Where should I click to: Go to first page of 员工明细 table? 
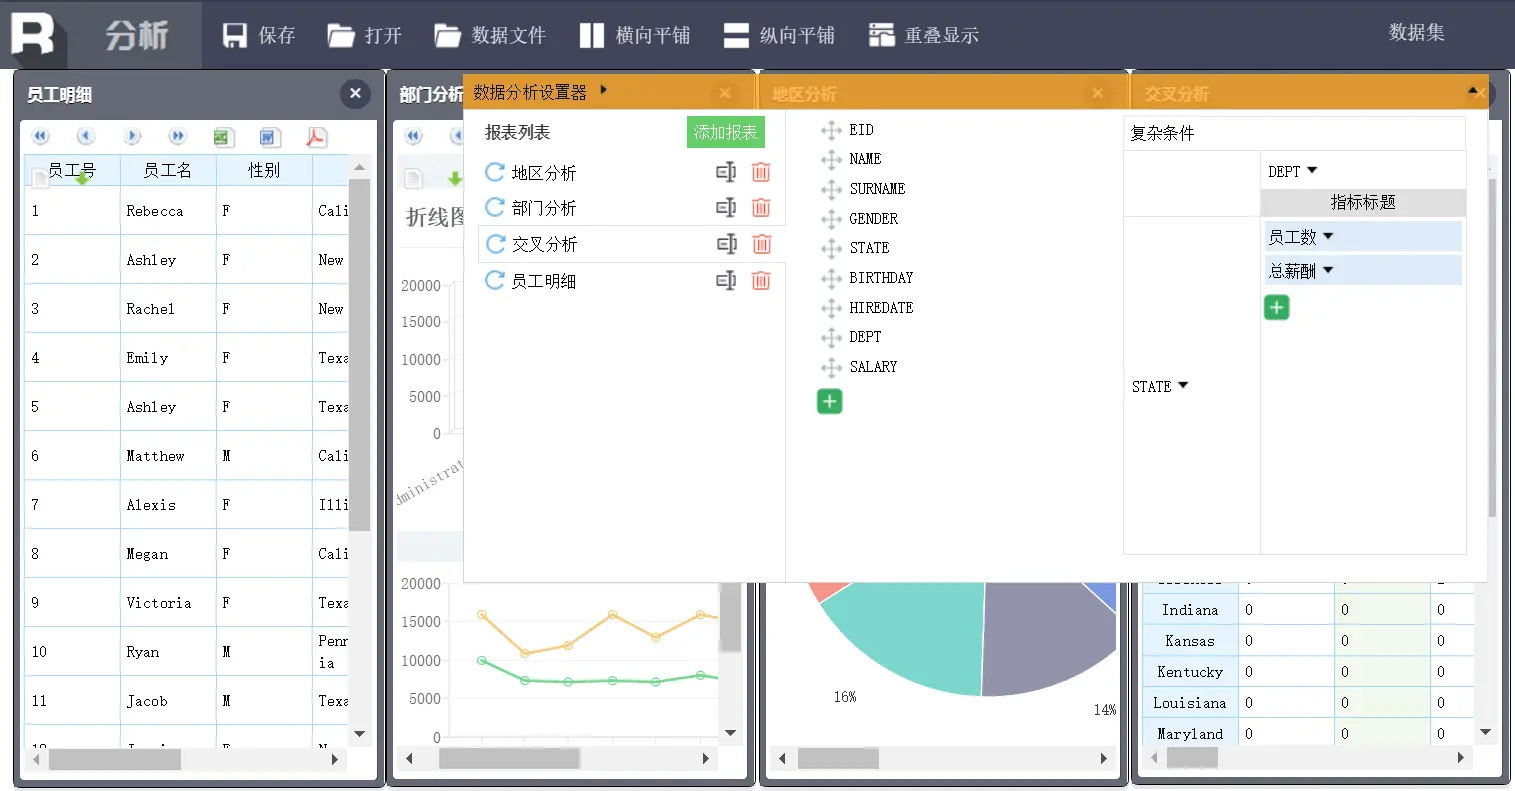40,135
